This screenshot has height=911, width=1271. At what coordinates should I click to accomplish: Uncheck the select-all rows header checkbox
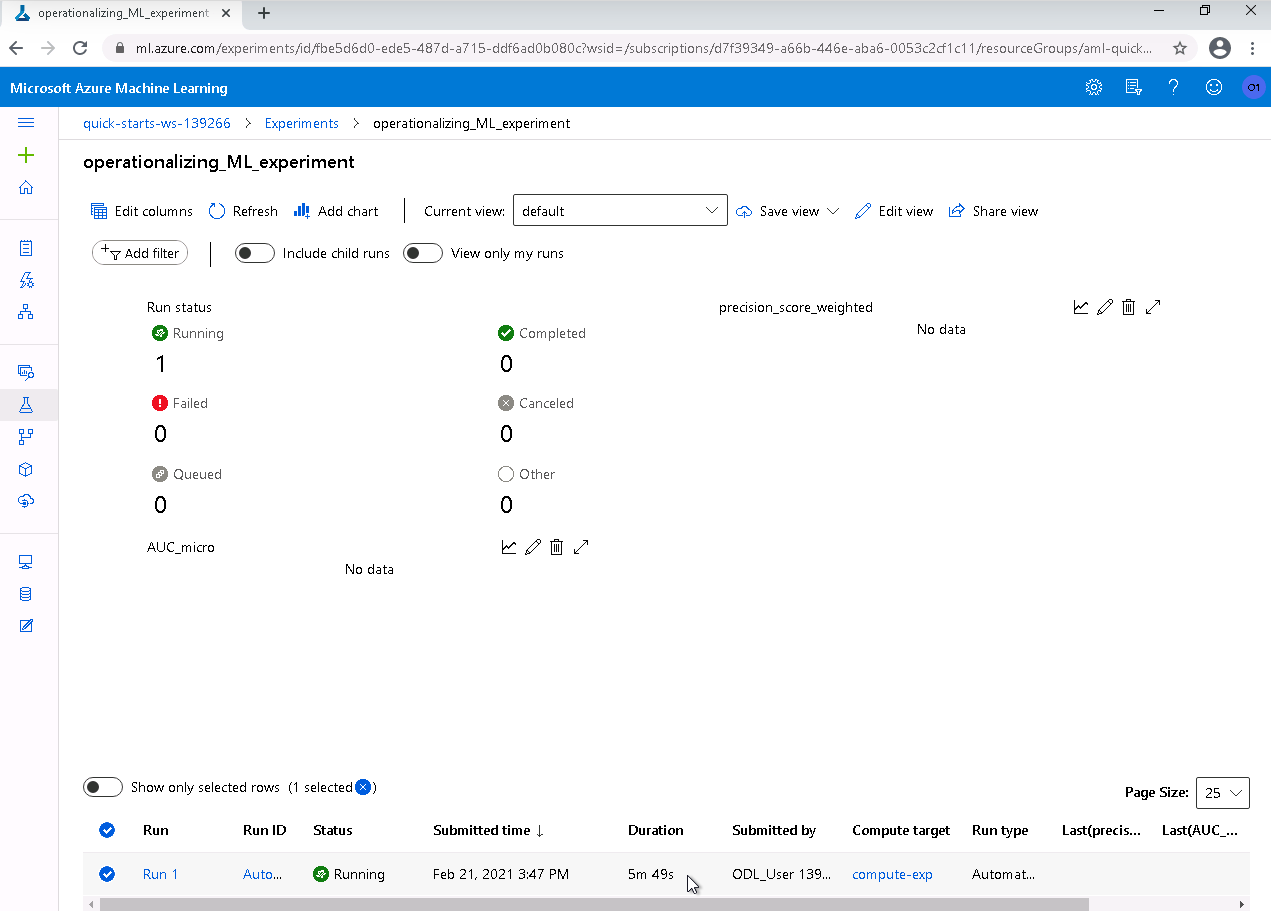[x=107, y=830]
